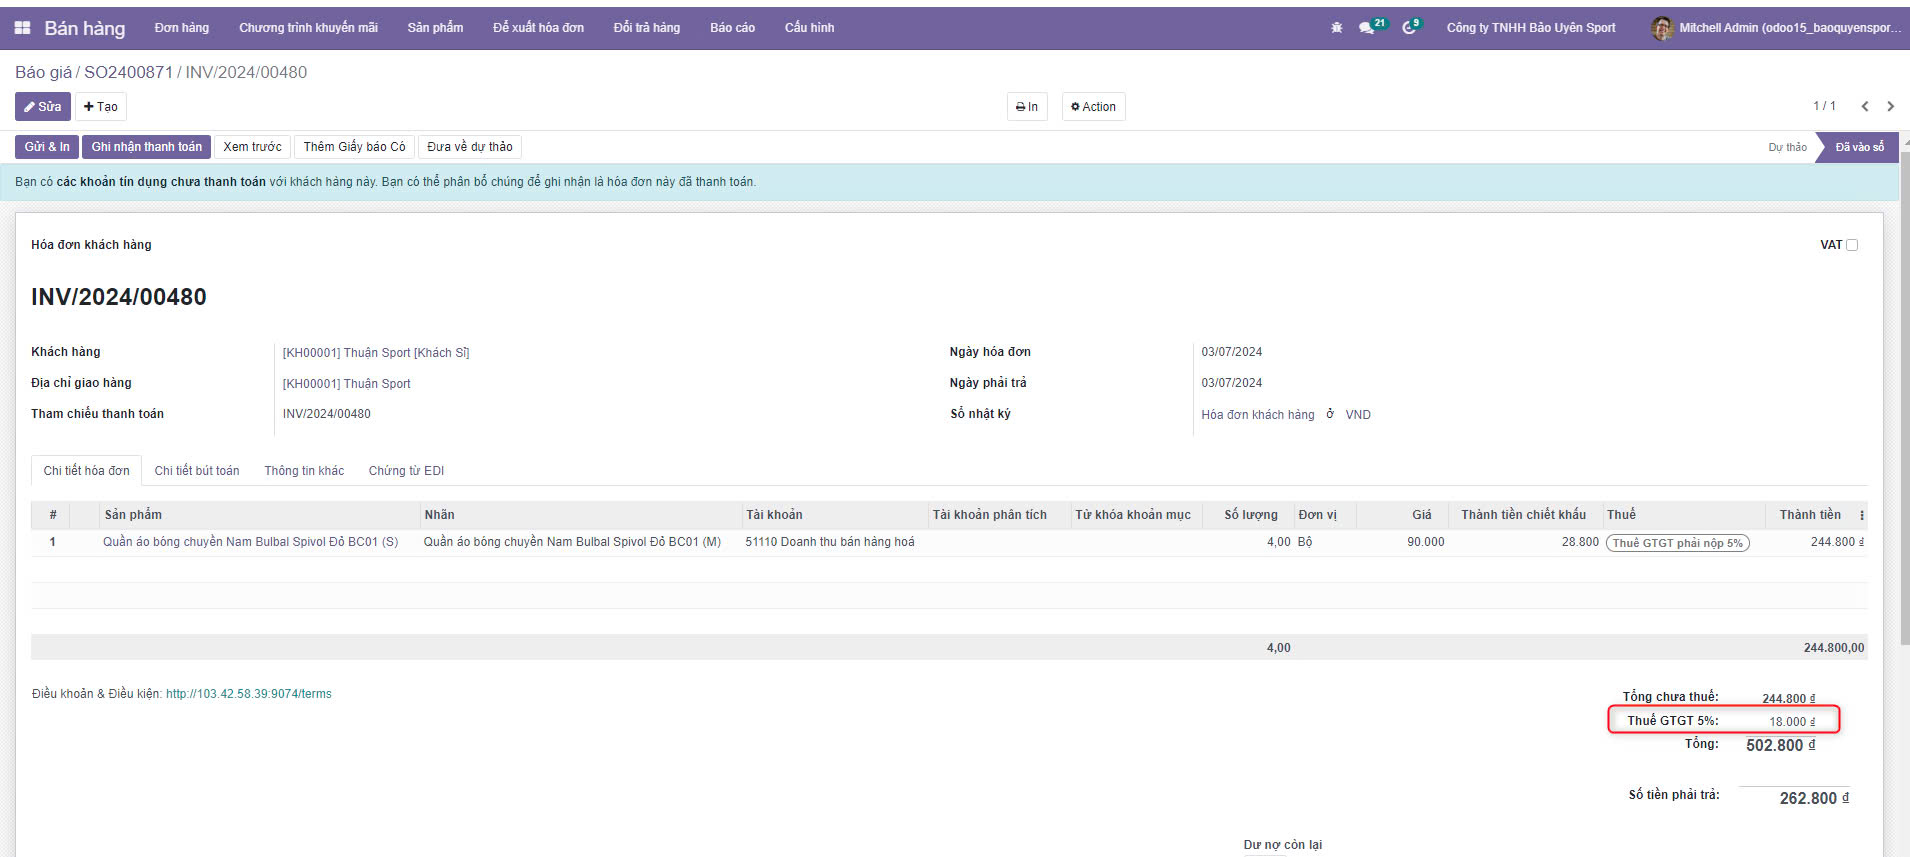Click the SO2400871 breadcrumb link
Image resolution: width=1910 pixels, height=857 pixels.
[x=128, y=72]
